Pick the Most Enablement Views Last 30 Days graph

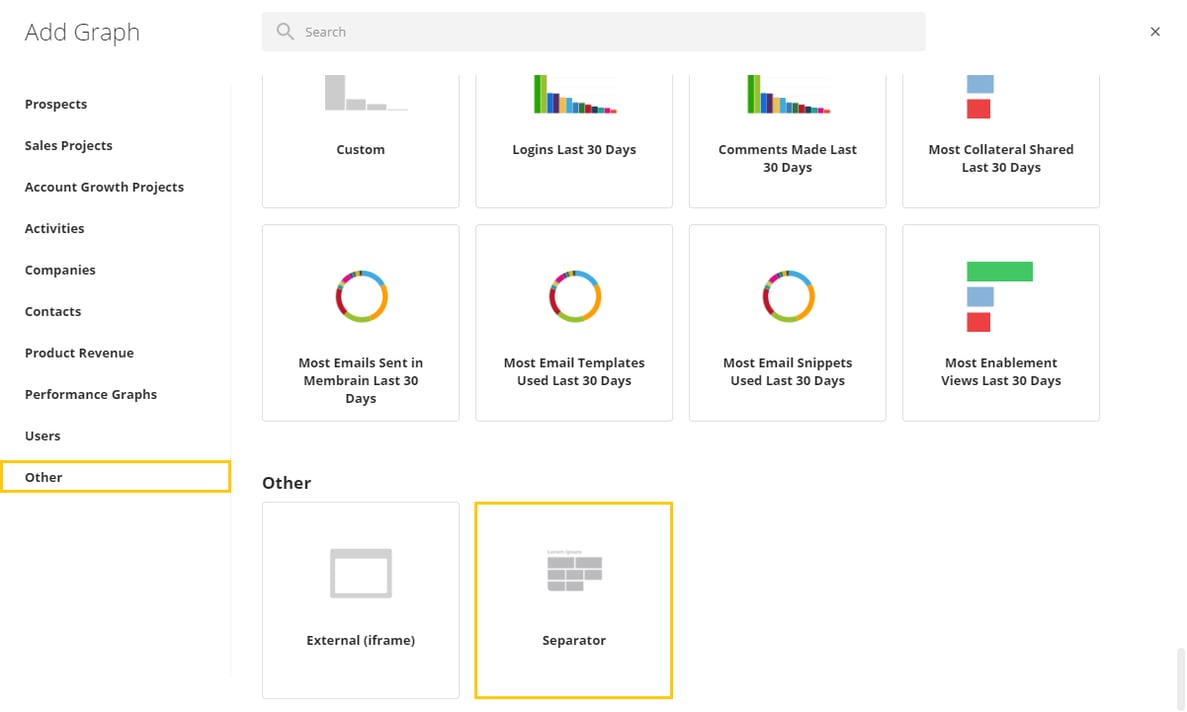tap(1000, 320)
